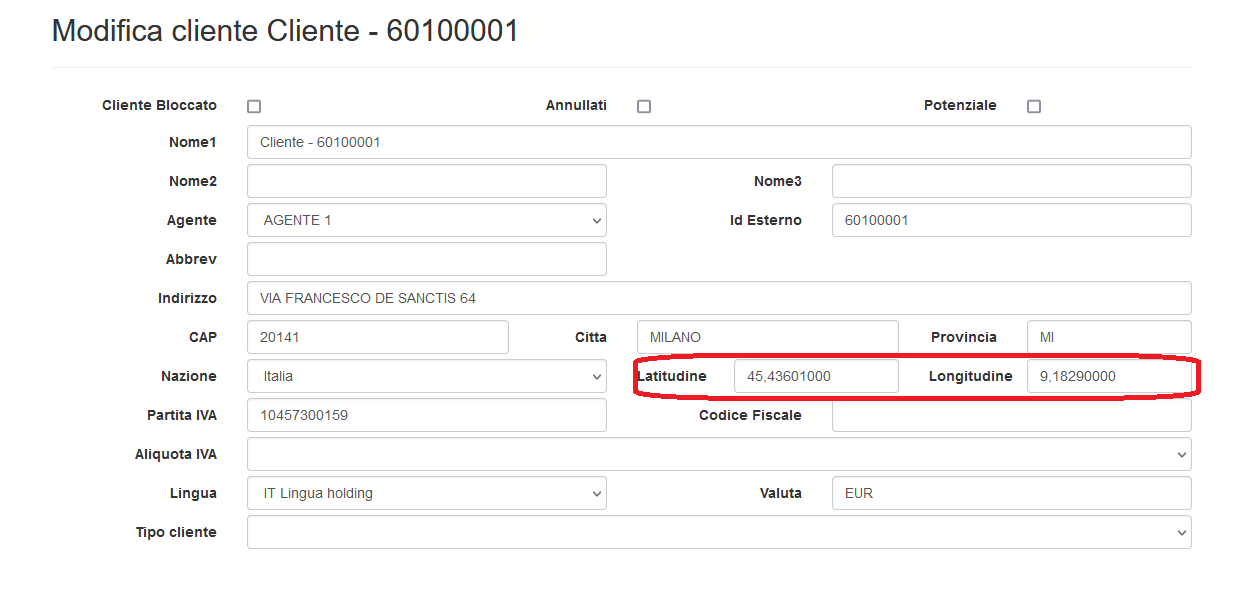Select the Longitudine value field
This screenshot has width=1246, height=615.
coord(1108,376)
